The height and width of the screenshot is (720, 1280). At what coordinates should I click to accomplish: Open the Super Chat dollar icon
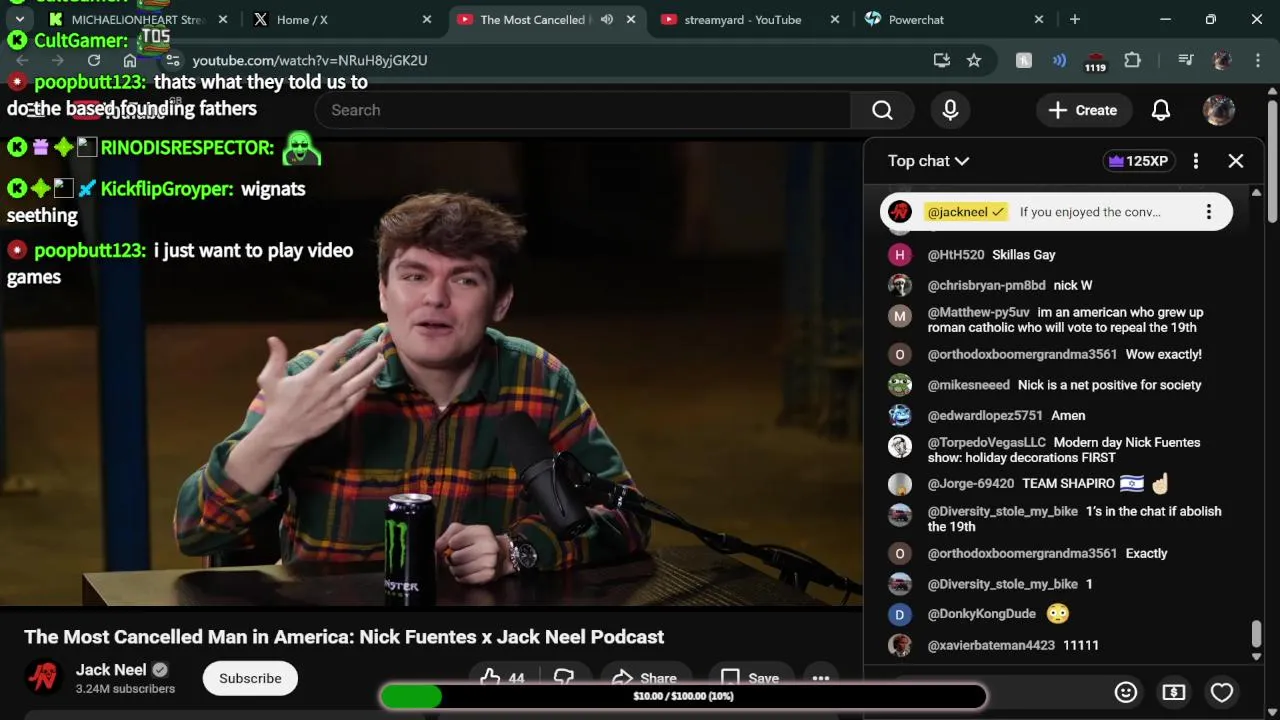pyautogui.click(x=1174, y=692)
